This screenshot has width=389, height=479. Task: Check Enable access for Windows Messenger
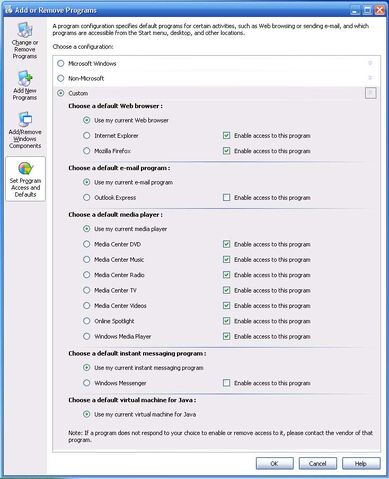(x=226, y=383)
